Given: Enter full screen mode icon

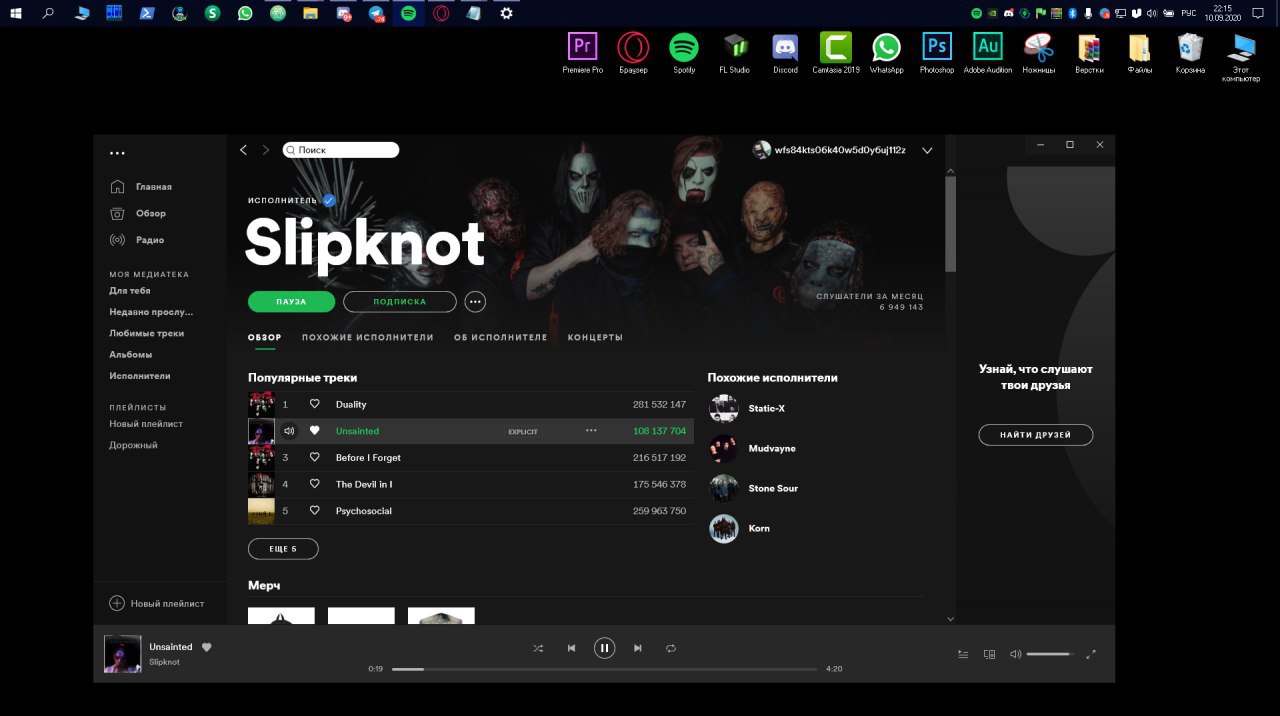Looking at the screenshot, I should [1091, 654].
